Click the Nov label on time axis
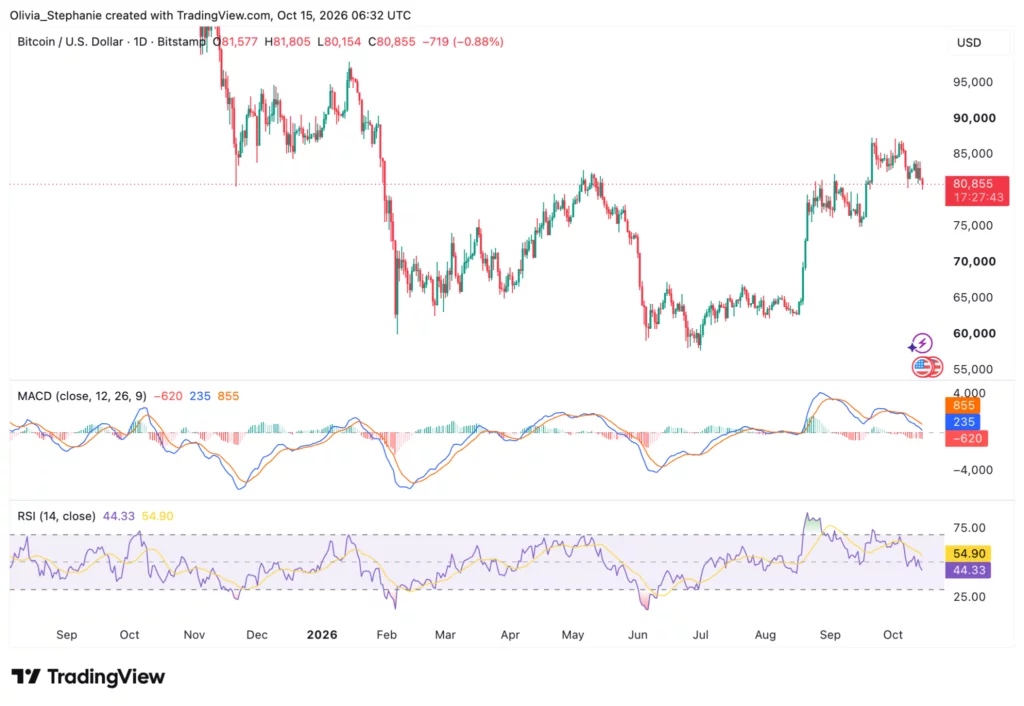This screenshot has width=1024, height=706. click(194, 635)
